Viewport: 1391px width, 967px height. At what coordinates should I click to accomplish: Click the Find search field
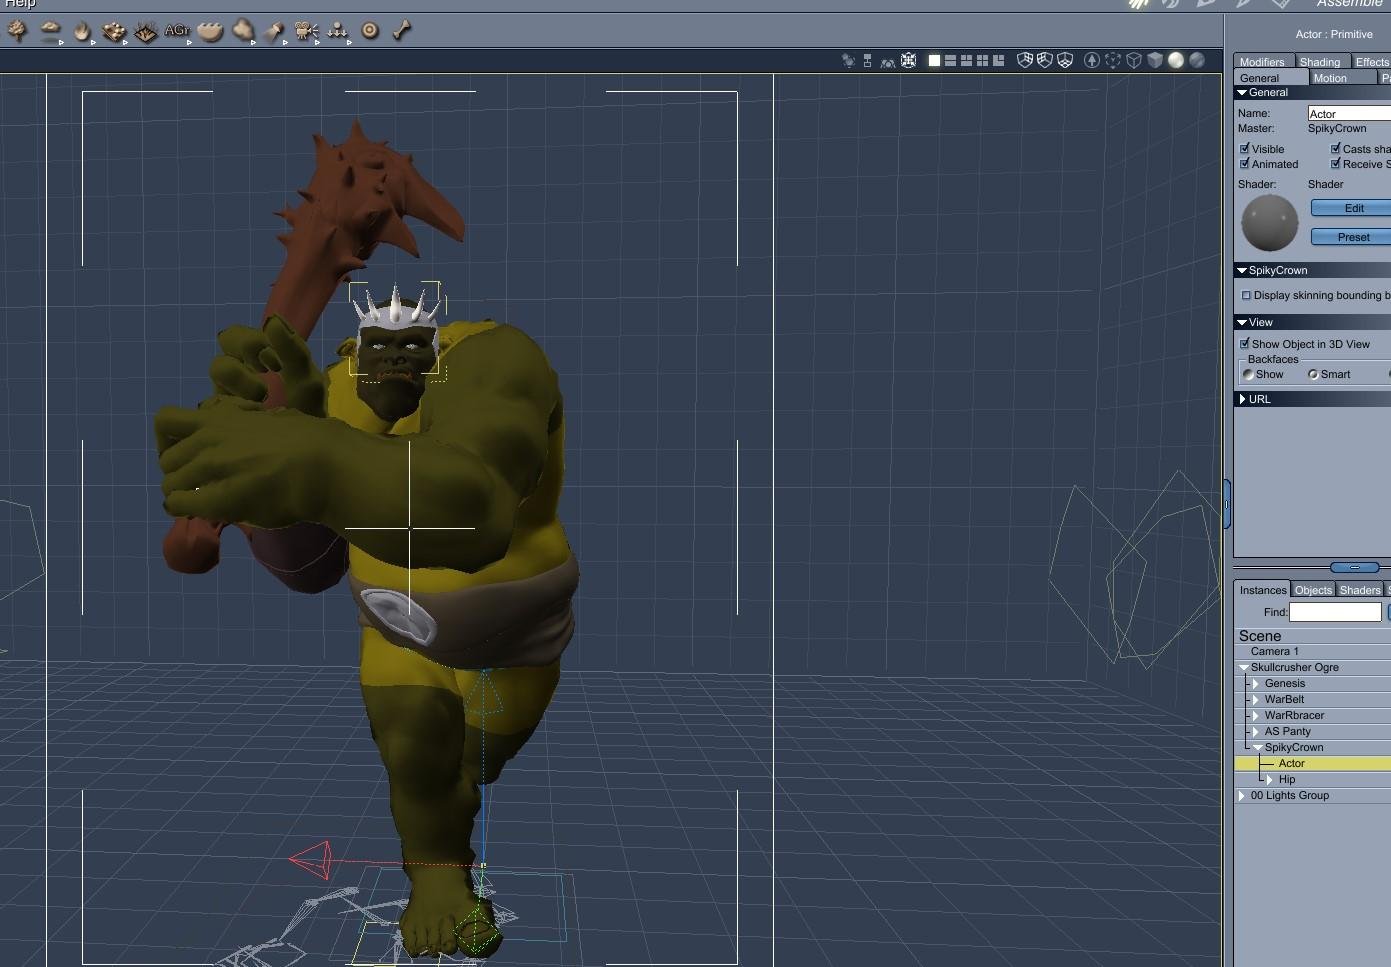pos(1335,612)
